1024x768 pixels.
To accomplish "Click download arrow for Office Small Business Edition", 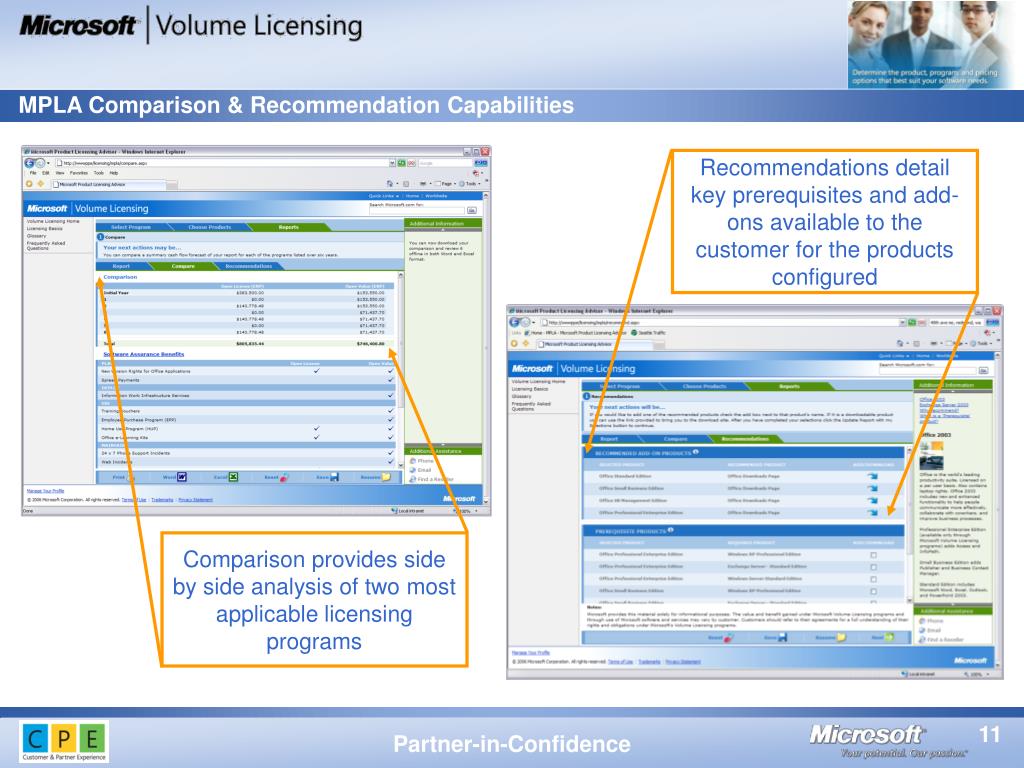I will click(872, 488).
